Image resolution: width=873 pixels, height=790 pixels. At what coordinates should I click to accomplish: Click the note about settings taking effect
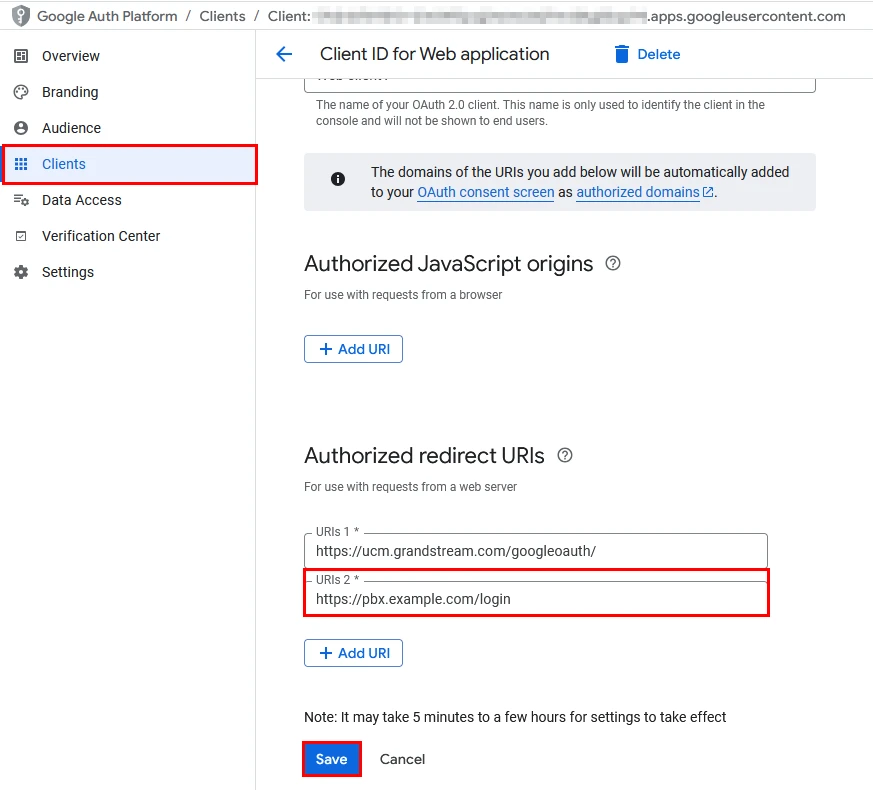(515, 717)
